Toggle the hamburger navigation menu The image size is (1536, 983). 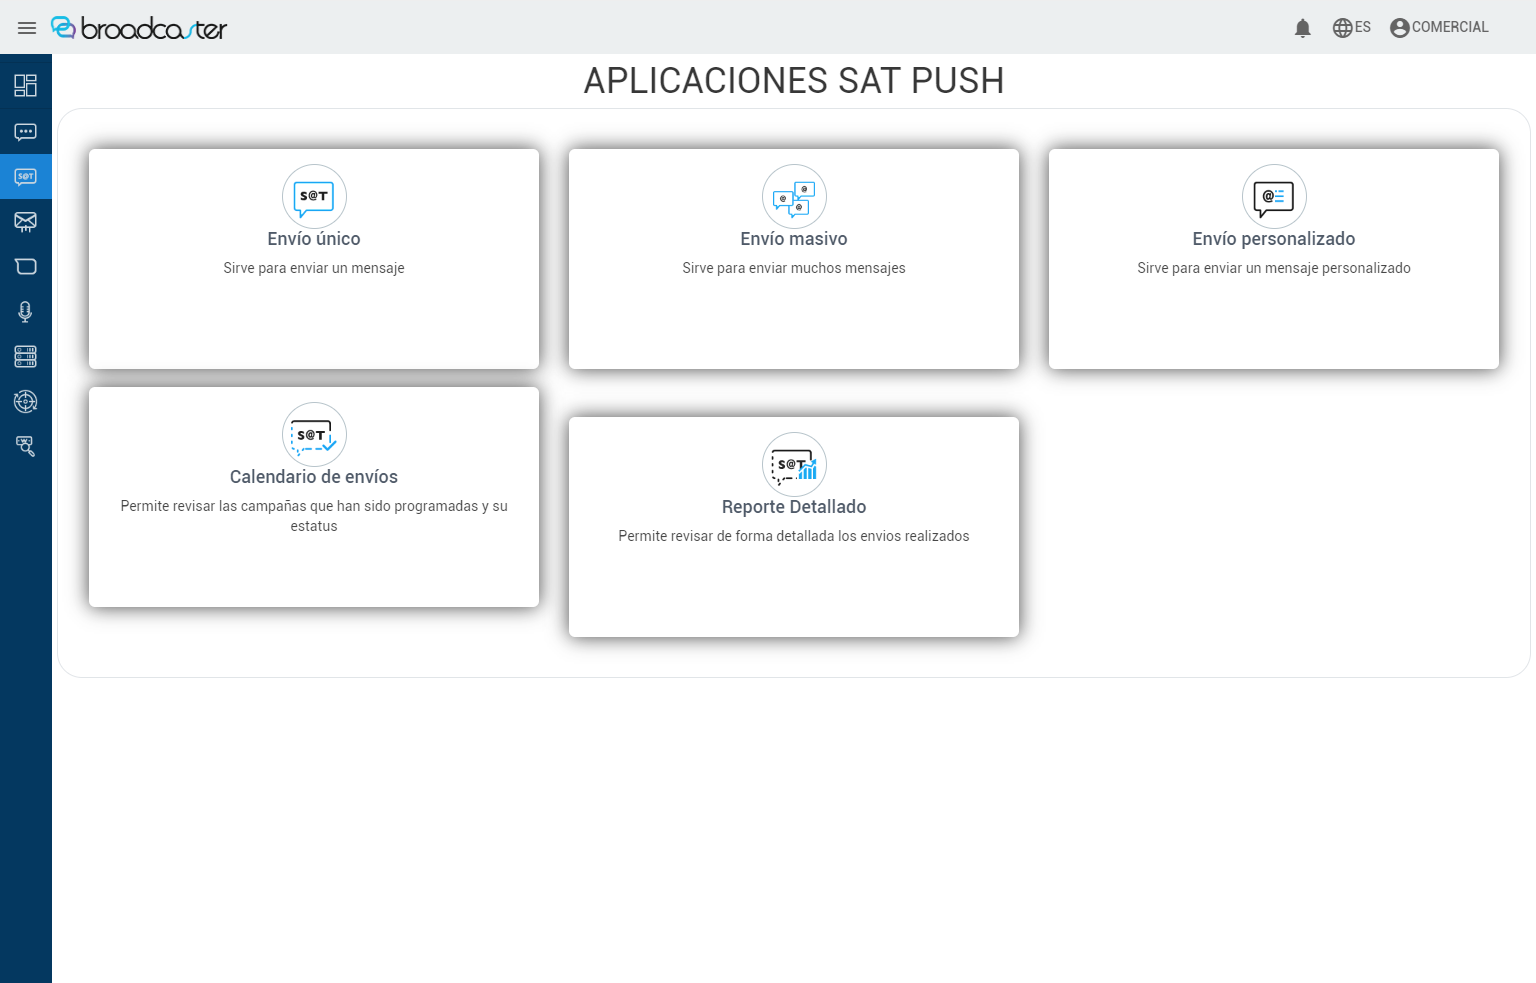click(26, 27)
